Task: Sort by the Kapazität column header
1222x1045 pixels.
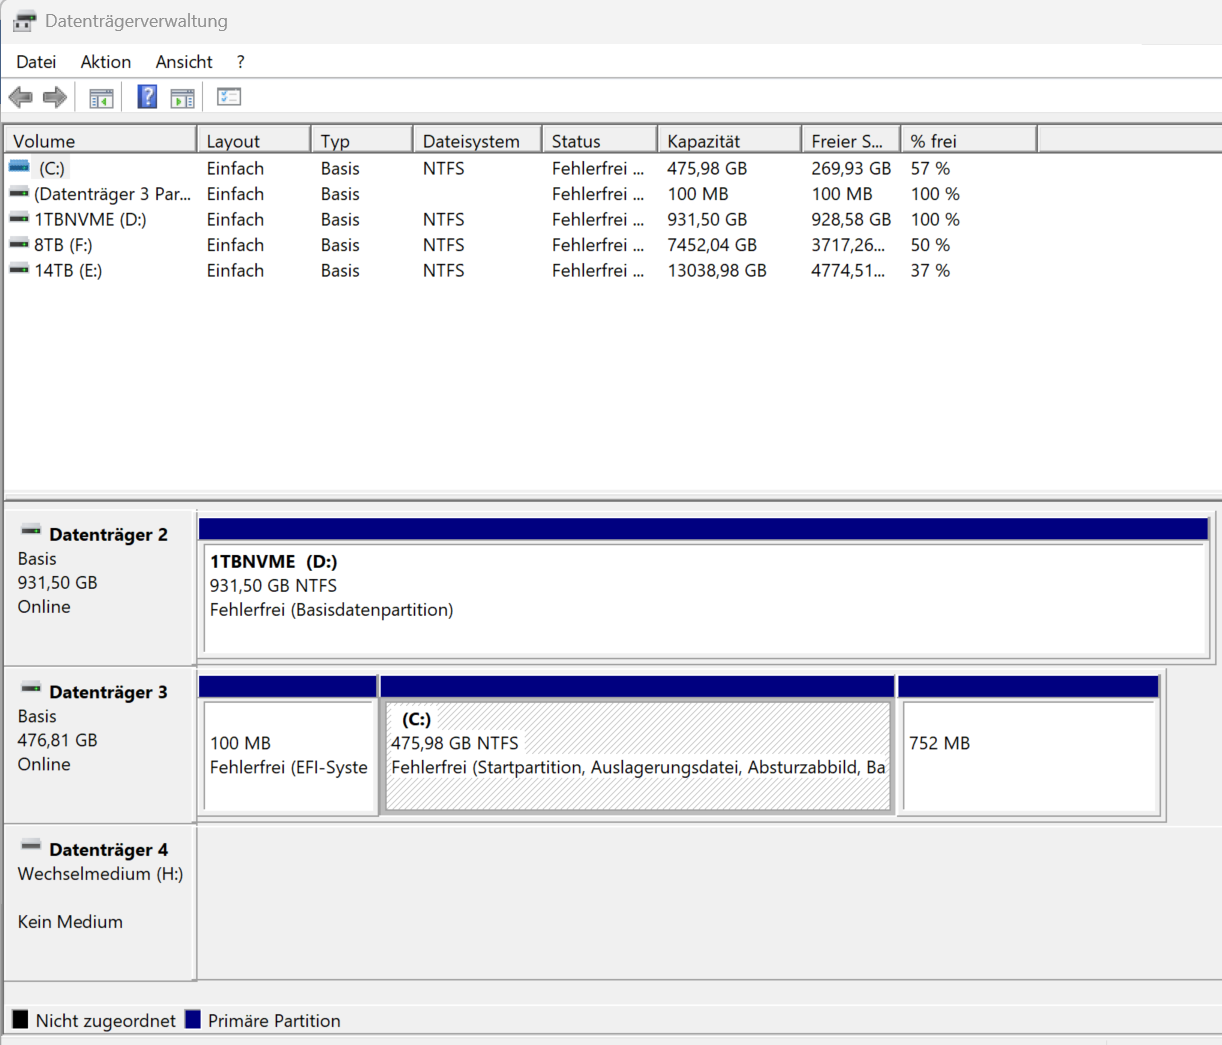Action: (729, 141)
